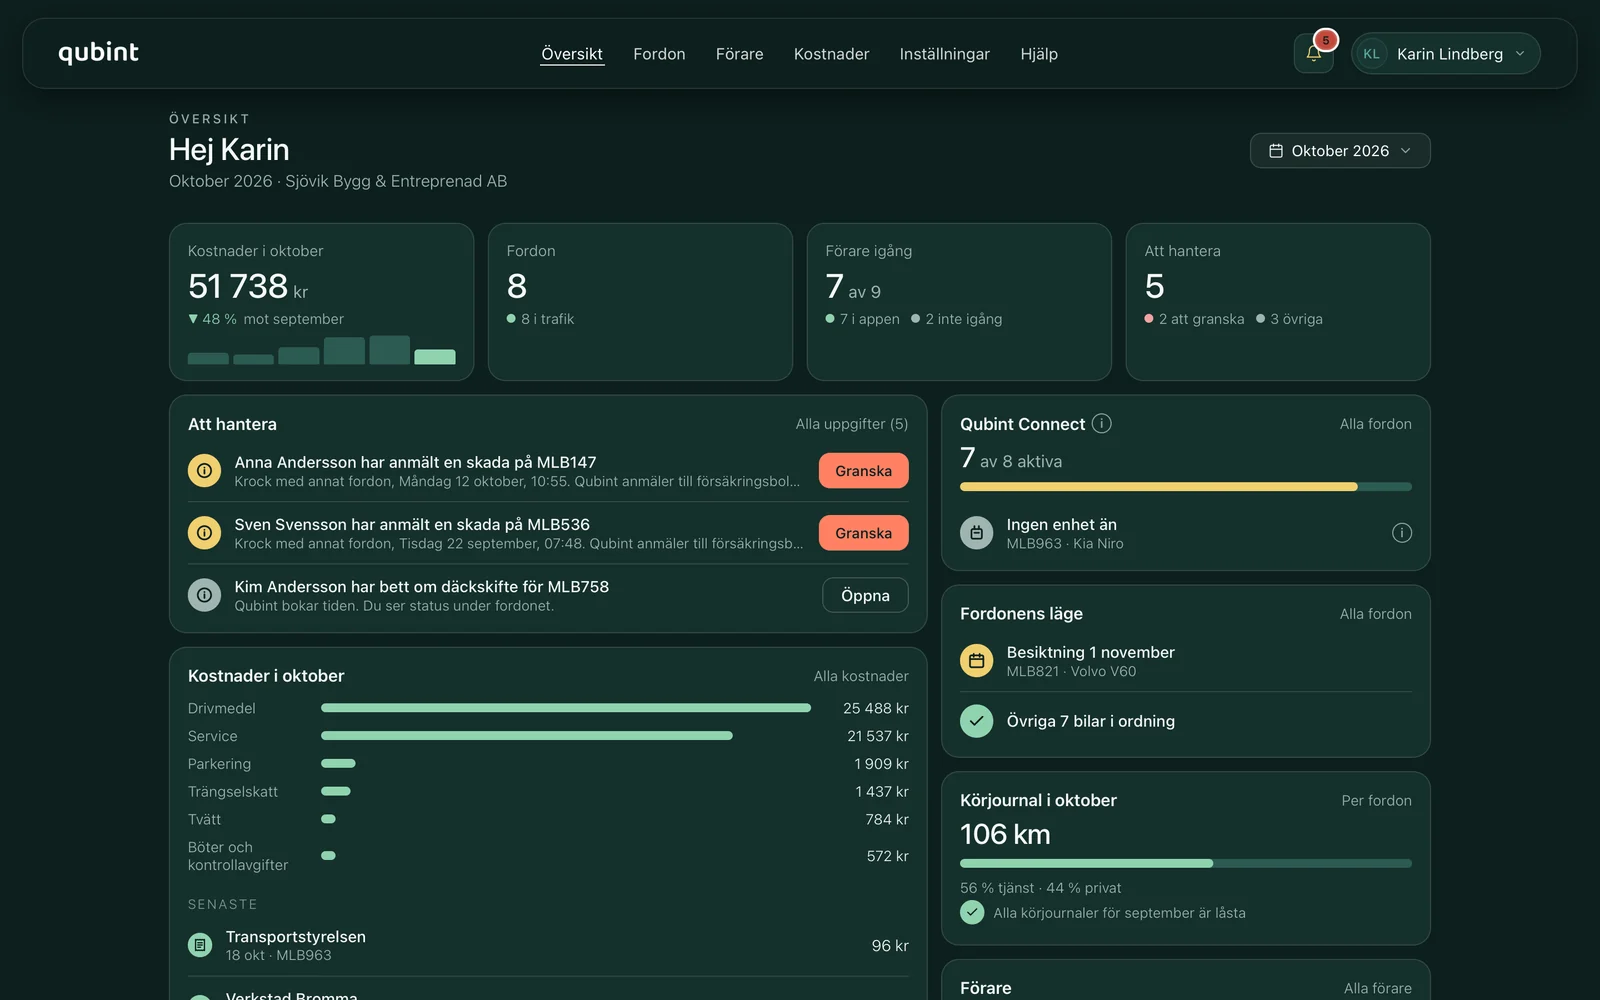
Task: Click the calendar icon for Besiktning 1 november
Action: 977,661
